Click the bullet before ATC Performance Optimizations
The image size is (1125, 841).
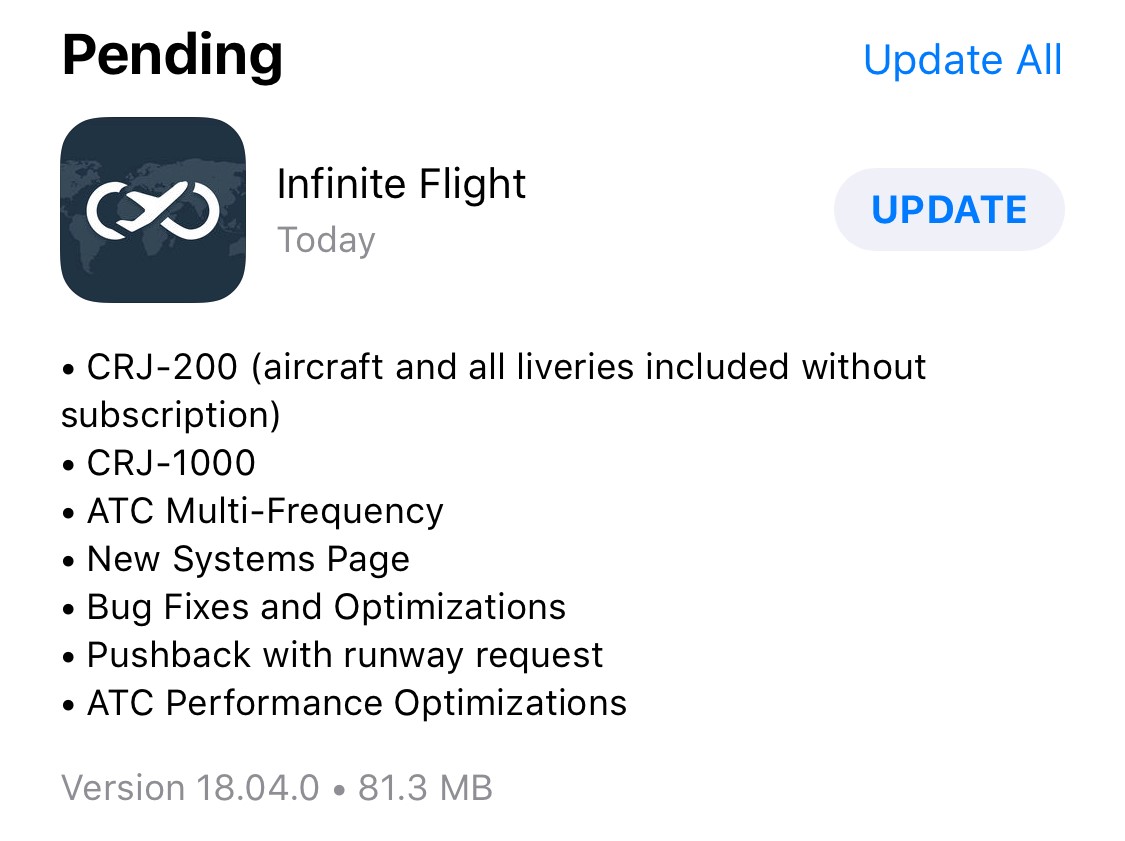pos(69,705)
